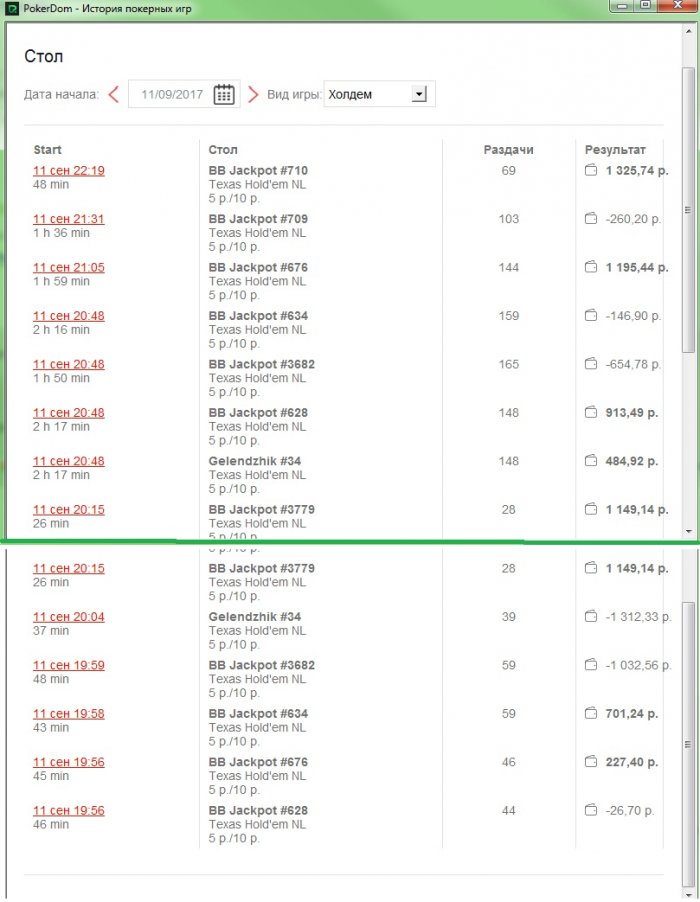Click wallet icon next to 227,40 р.
700x902 pixels.
(591, 761)
